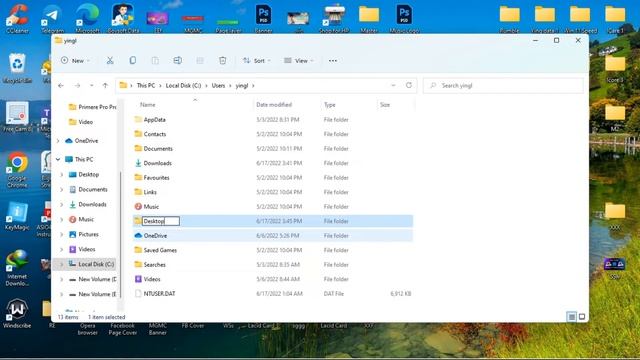Screen dimensions: 640x360
Task: Select the Saved Games folder
Action: tap(273, 250)
